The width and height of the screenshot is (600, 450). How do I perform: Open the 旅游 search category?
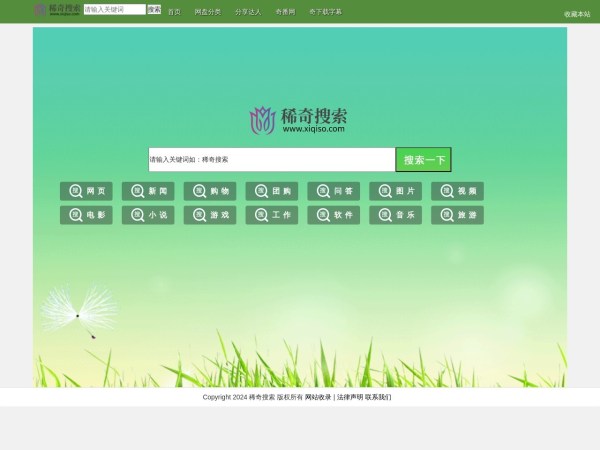457,215
